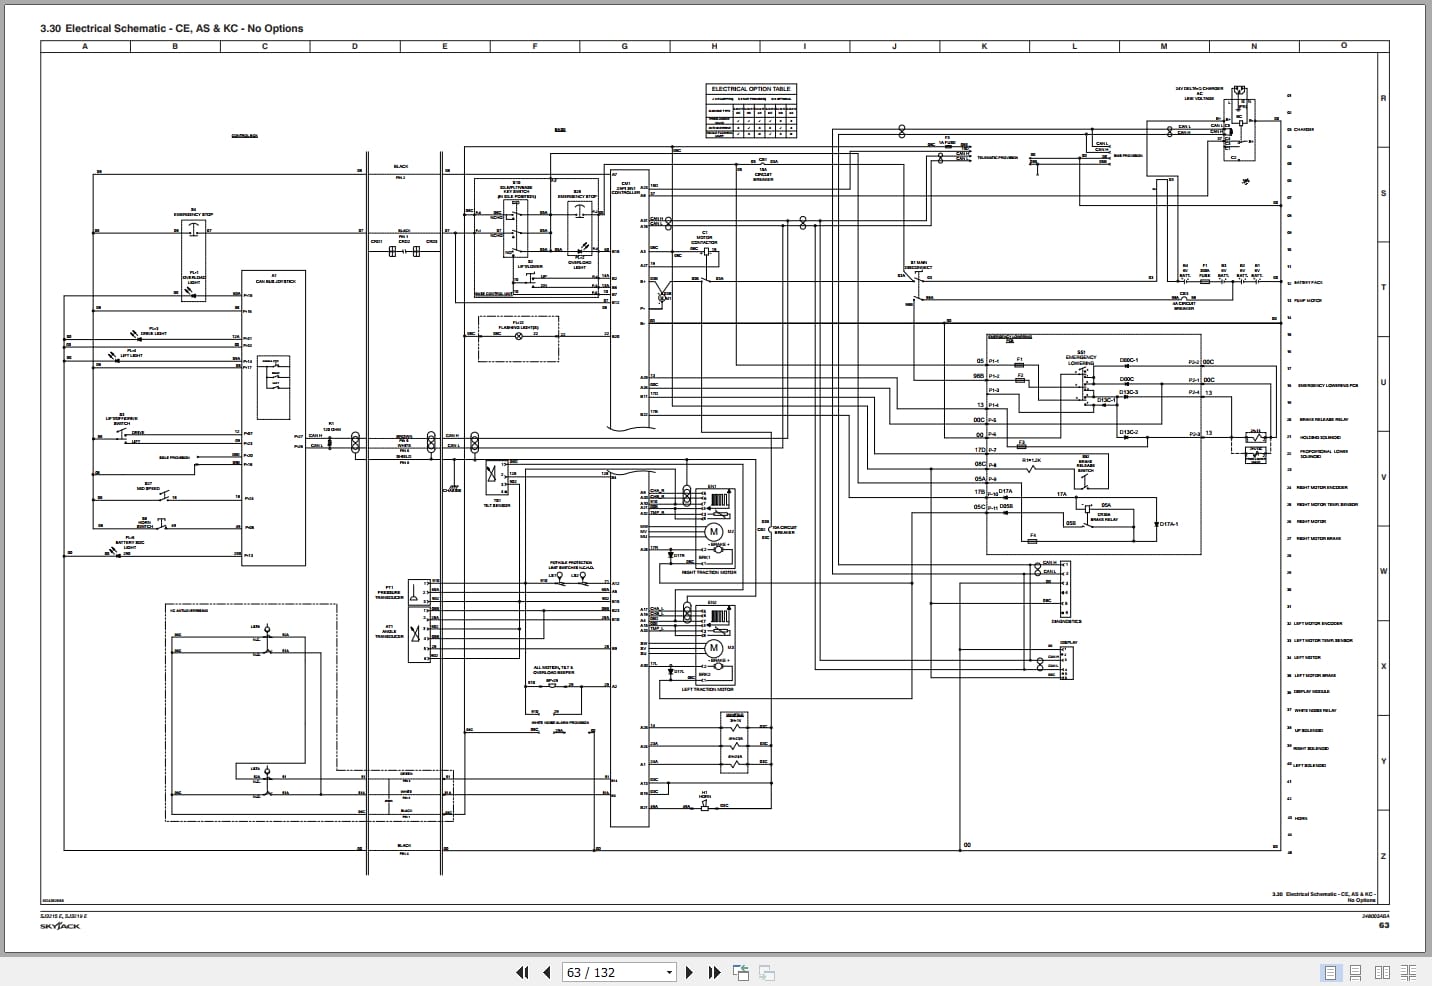Select continuous scrolling page view
Viewport: 1432px width, 986px height.
(x=1356, y=972)
